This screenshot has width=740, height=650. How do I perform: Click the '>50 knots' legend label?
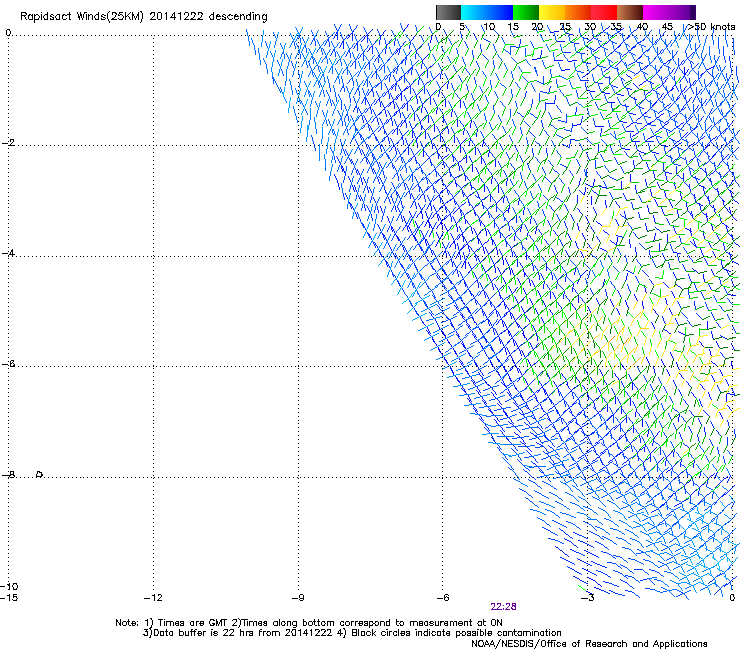click(x=711, y=27)
